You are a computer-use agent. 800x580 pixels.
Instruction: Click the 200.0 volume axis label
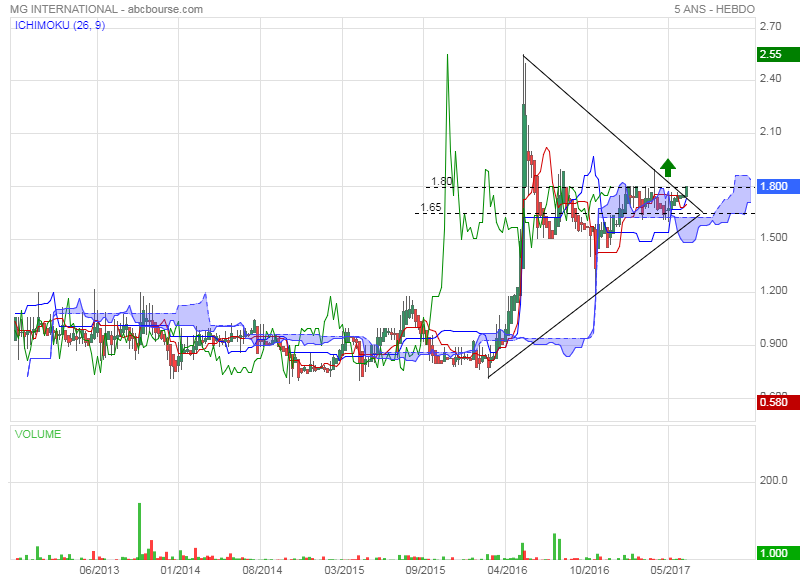773,481
